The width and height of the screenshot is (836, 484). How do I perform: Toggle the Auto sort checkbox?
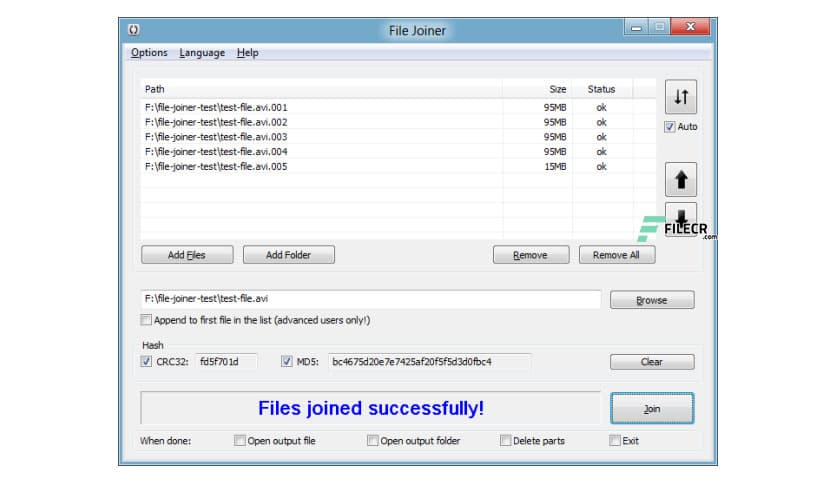[x=670, y=127]
